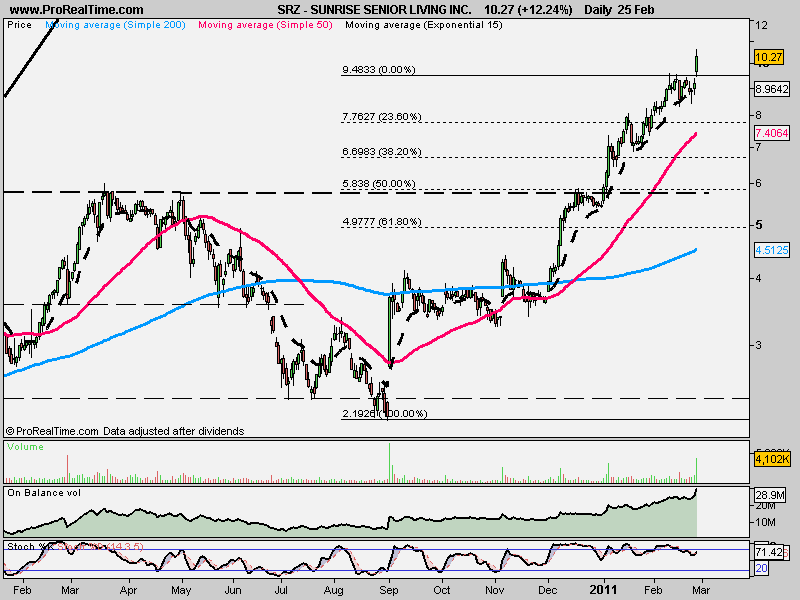Click the blue 20 stochastic level label
This screenshot has width=800, height=600.
pyautogui.click(x=762, y=568)
